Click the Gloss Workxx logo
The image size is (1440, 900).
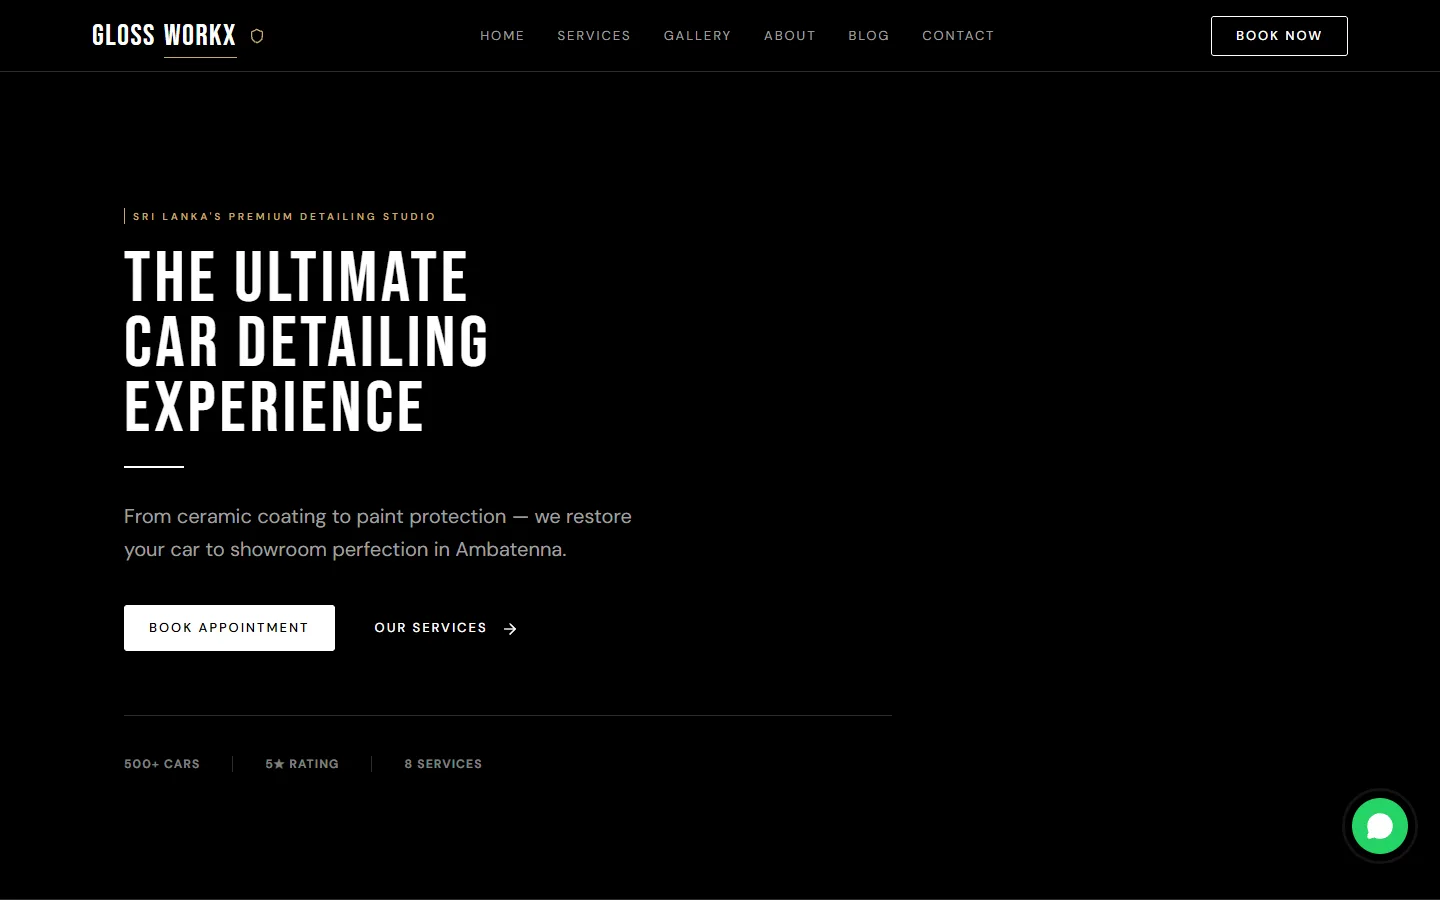point(164,36)
